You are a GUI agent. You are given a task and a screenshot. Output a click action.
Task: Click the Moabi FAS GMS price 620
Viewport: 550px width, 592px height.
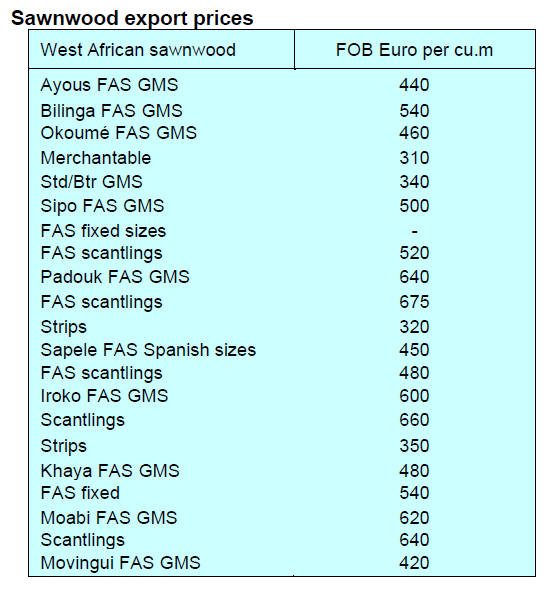point(414,518)
